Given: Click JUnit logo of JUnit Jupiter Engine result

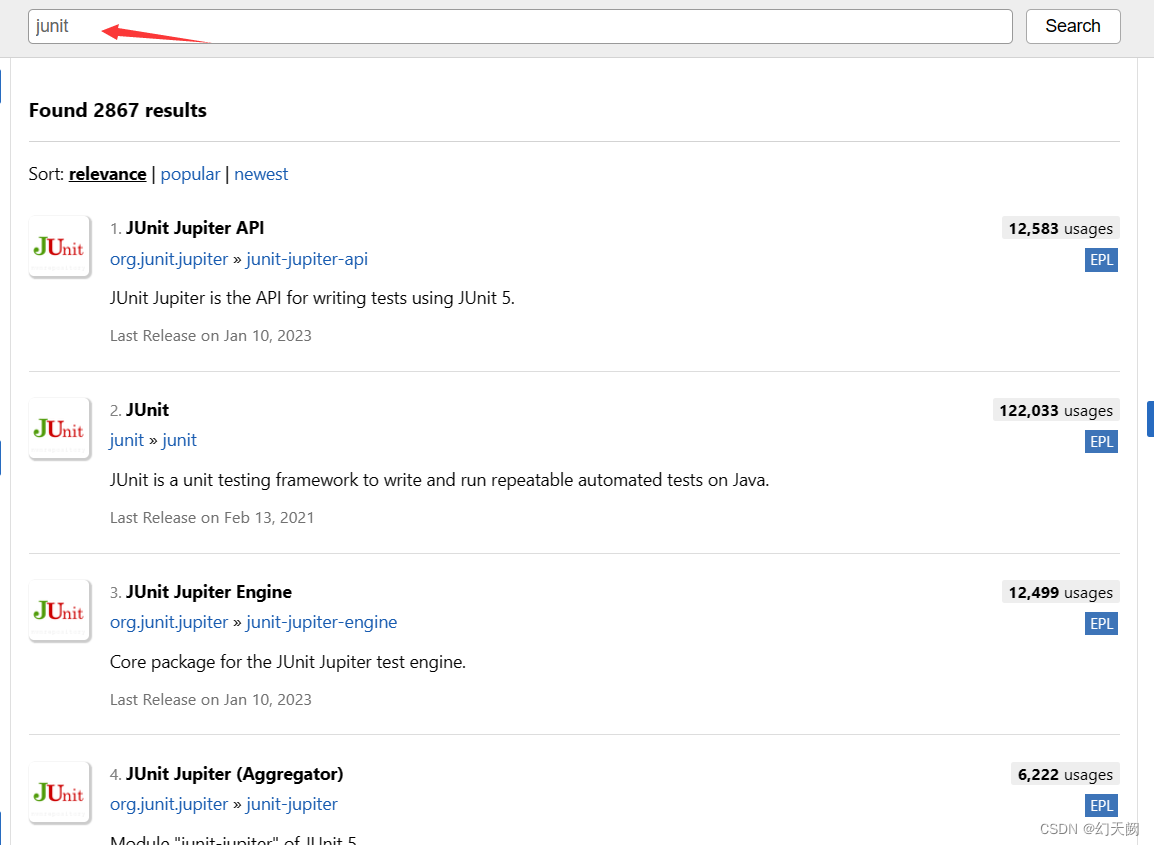Looking at the screenshot, I should tap(60, 610).
